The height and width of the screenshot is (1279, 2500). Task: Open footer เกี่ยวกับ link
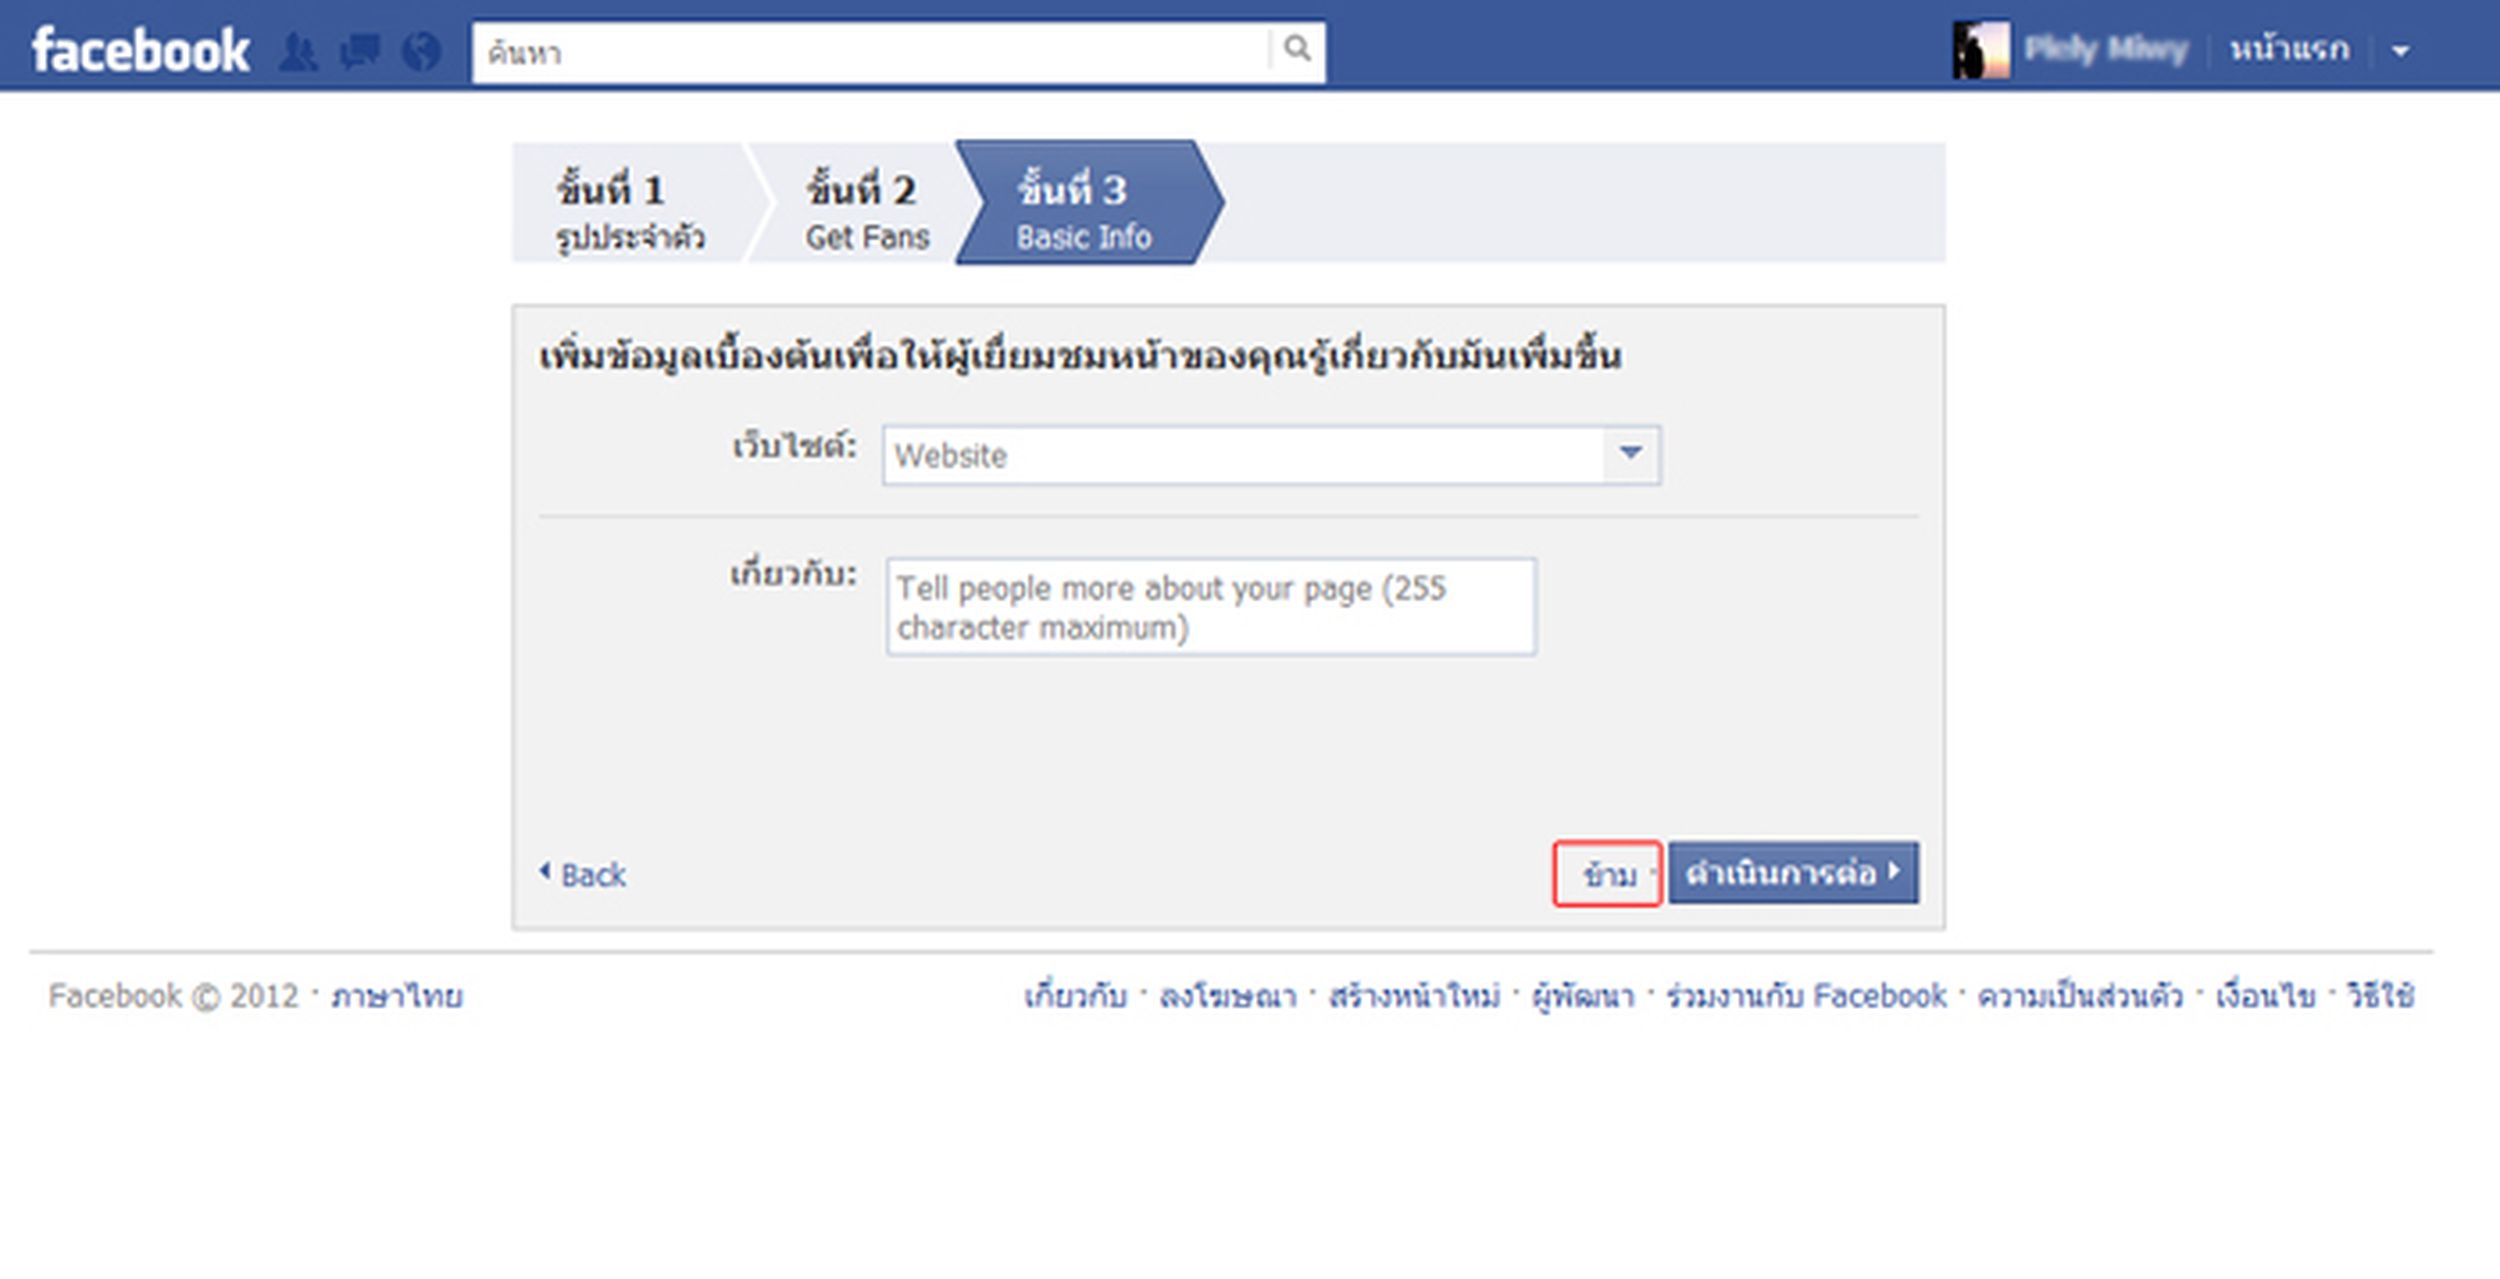click(x=1075, y=996)
